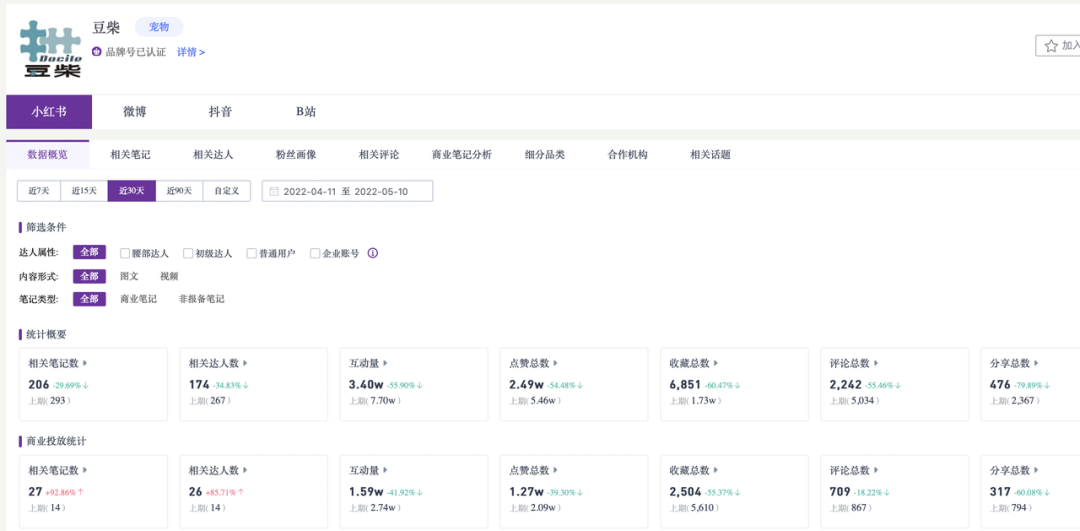Switch to the 小红书 platform tab
This screenshot has height=531, width=1080.
49,112
